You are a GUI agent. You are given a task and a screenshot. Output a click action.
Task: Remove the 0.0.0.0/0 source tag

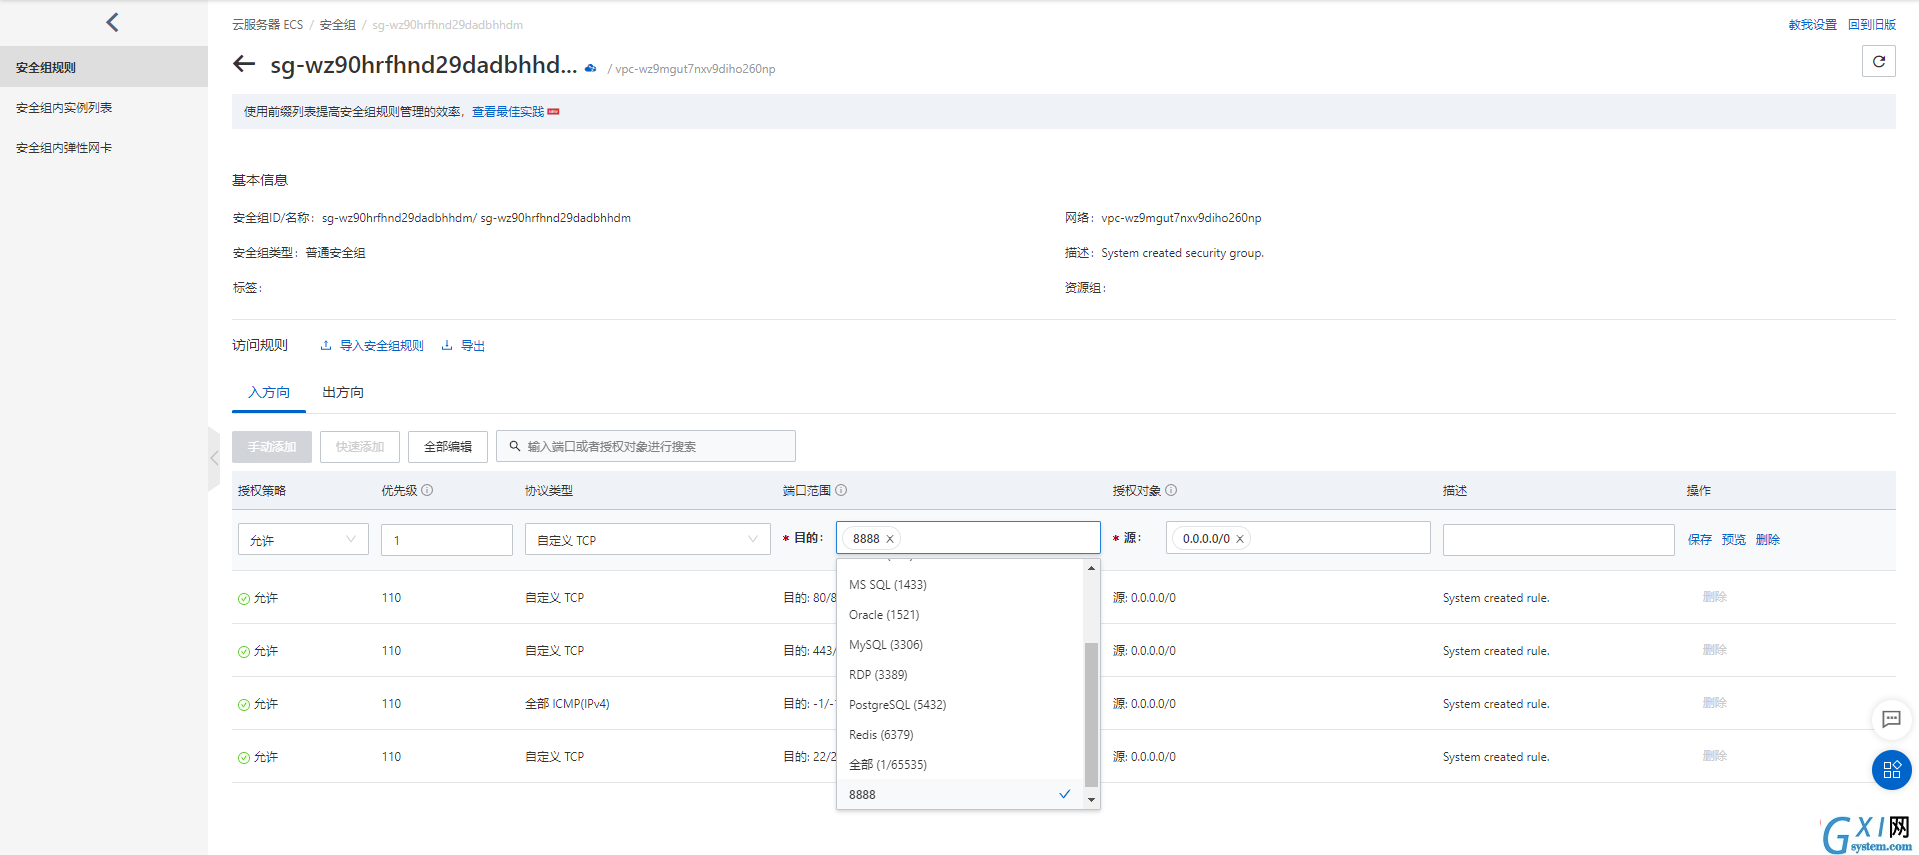[x=1240, y=539]
